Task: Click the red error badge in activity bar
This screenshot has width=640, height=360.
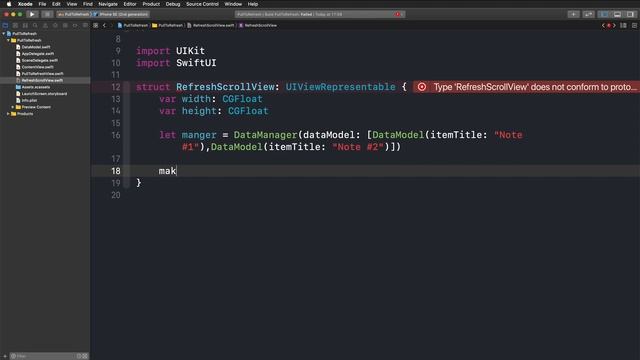Action: 398,14
